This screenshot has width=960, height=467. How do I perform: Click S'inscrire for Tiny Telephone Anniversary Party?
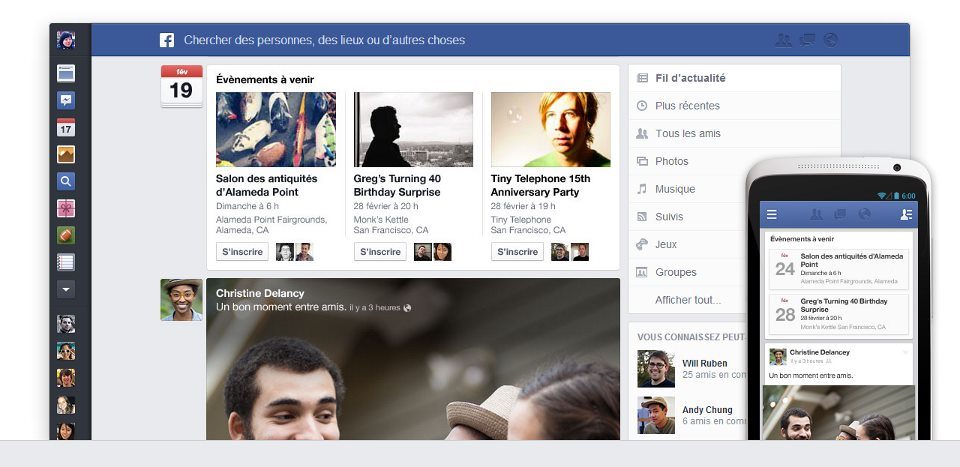pyautogui.click(x=516, y=252)
